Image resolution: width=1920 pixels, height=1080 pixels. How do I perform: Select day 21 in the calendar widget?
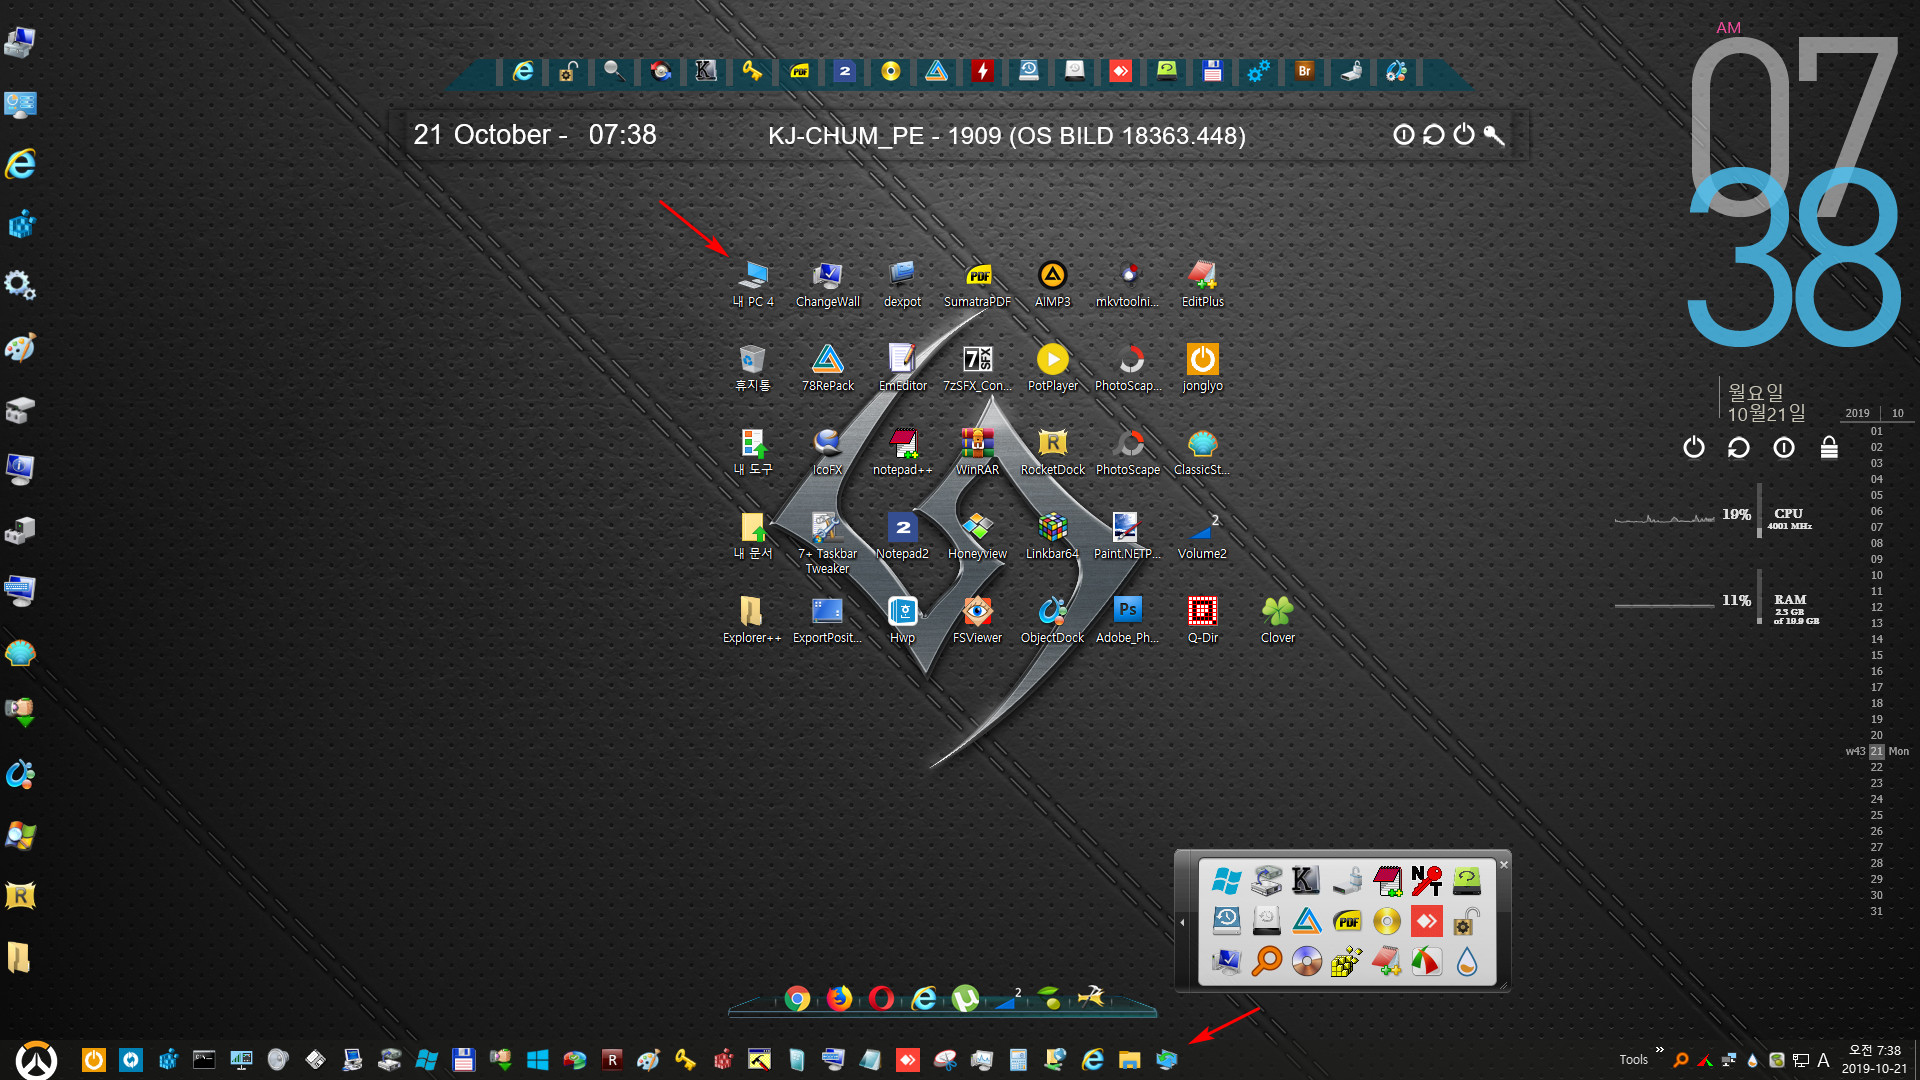pyautogui.click(x=1877, y=751)
